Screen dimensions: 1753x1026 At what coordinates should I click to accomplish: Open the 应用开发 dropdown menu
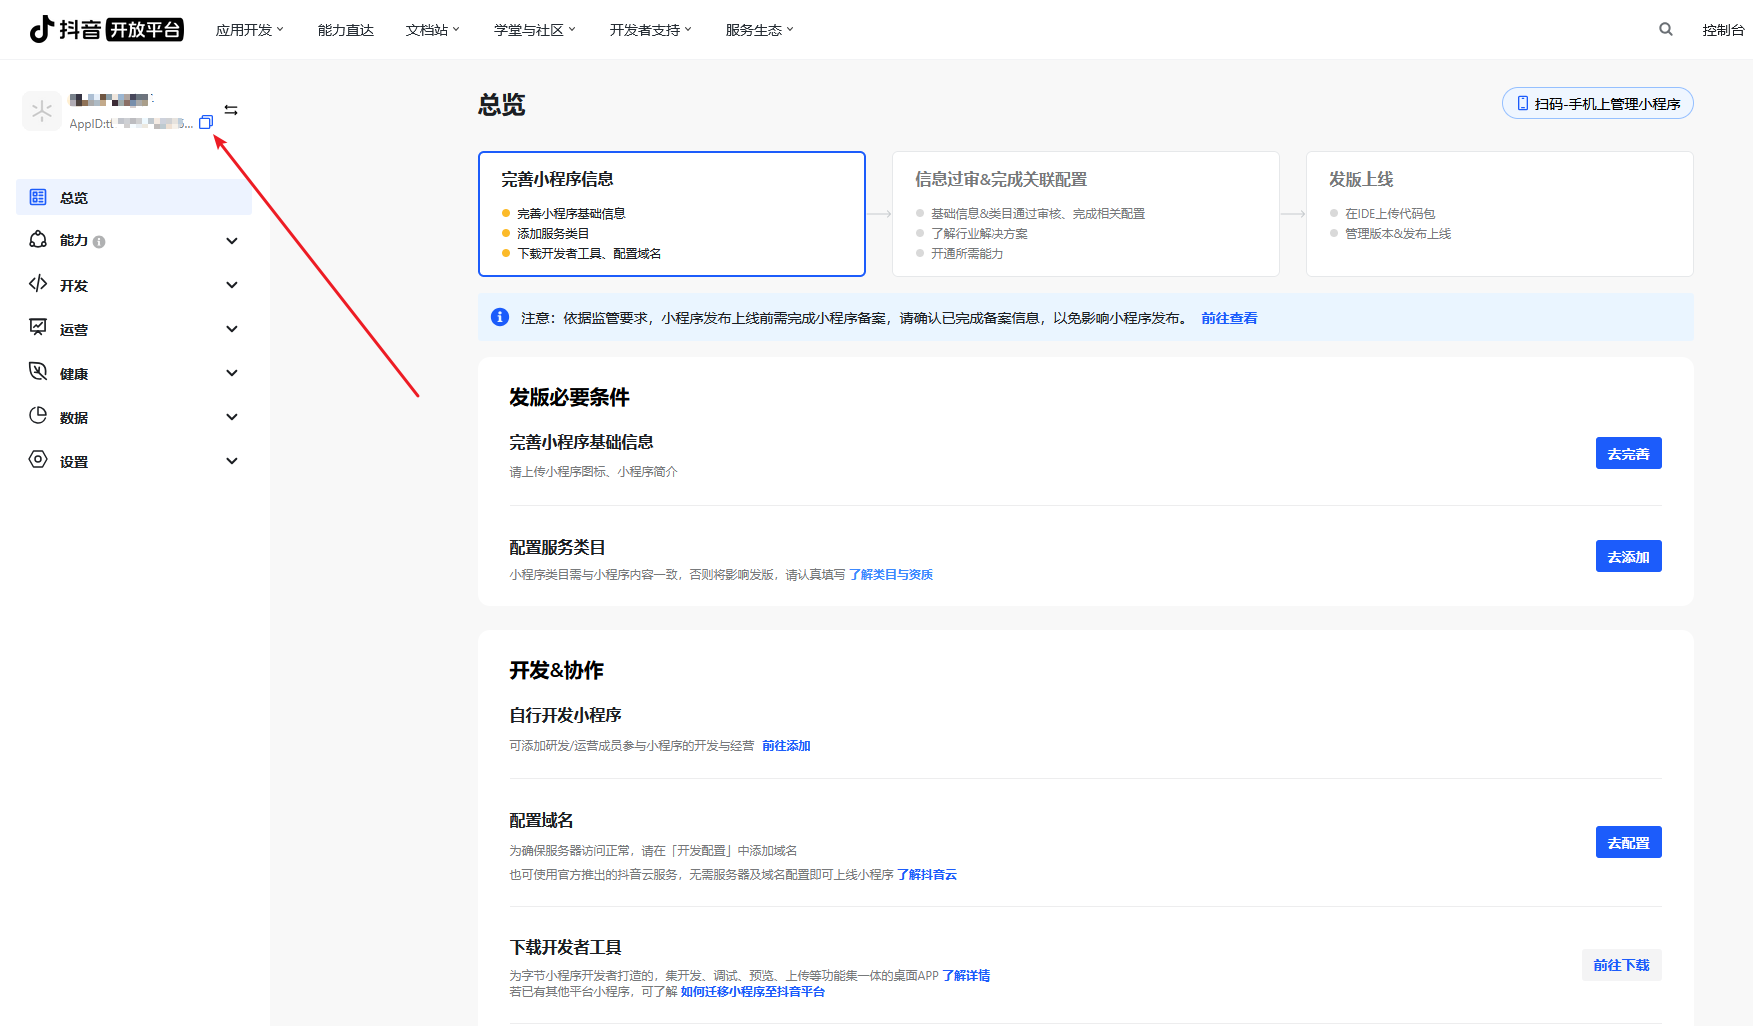[247, 29]
